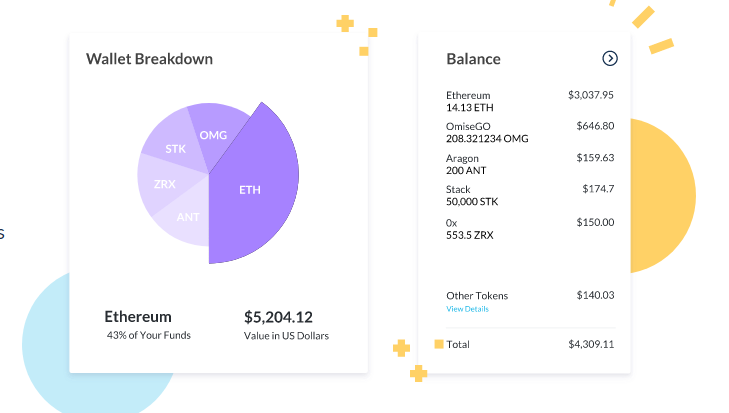Select the ETH slice of the pie chart
The image size is (729, 413).
pyautogui.click(x=251, y=188)
